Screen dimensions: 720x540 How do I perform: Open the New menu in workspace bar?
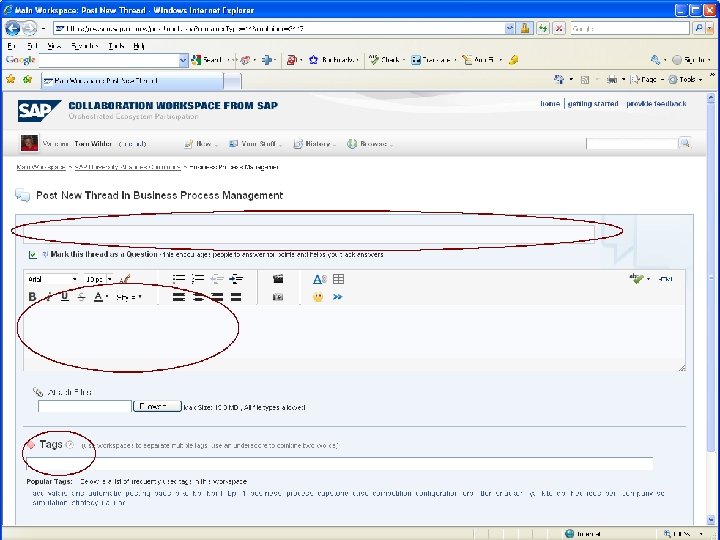[x=200, y=144]
